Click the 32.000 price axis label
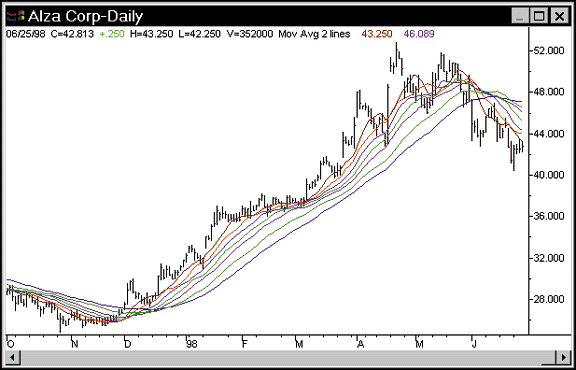Screen dimensions: 576x370 point(550,258)
